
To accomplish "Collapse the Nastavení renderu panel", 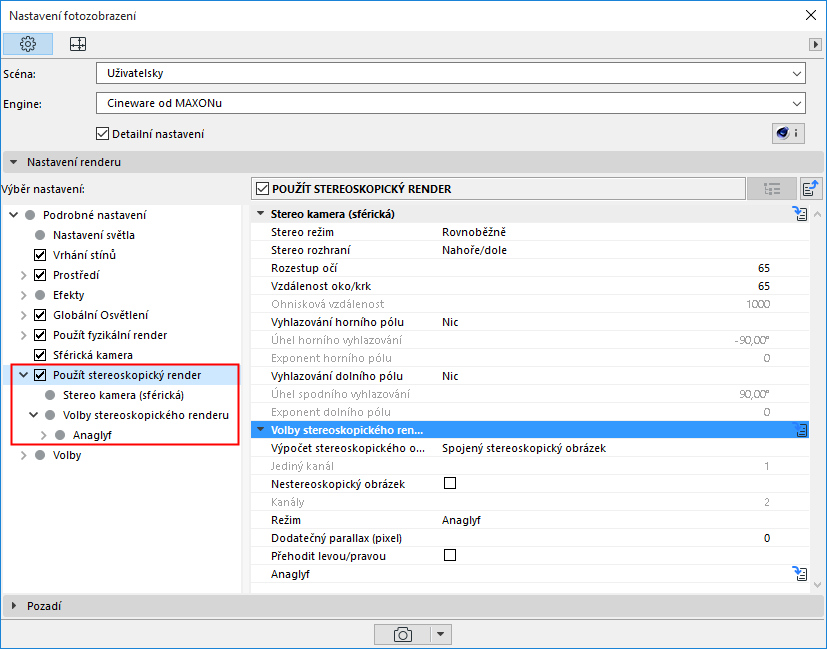I will tap(14, 162).
